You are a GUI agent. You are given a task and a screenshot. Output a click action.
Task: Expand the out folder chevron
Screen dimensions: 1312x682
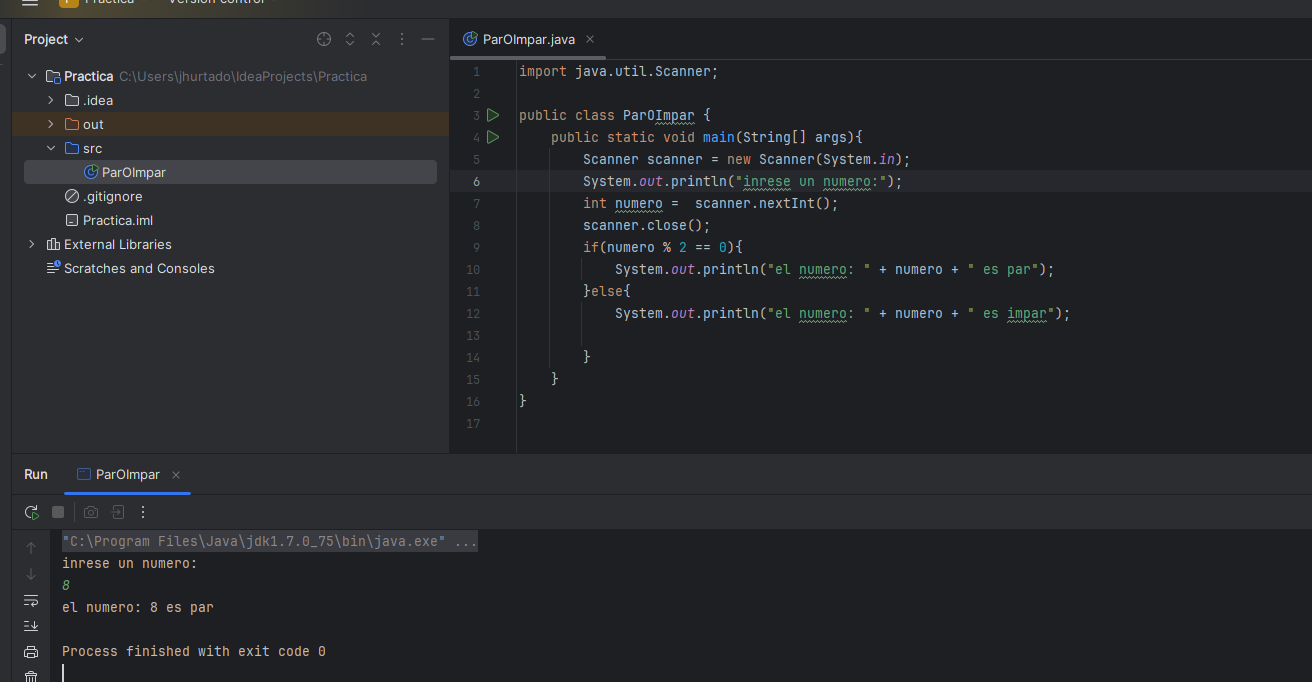click(51, 124)
